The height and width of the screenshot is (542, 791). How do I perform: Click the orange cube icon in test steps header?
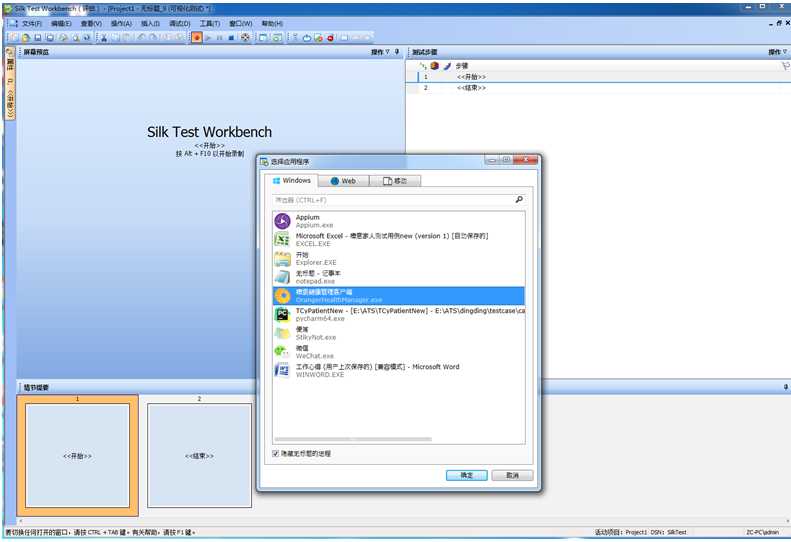pyautogui.click(x=434, y=66)
